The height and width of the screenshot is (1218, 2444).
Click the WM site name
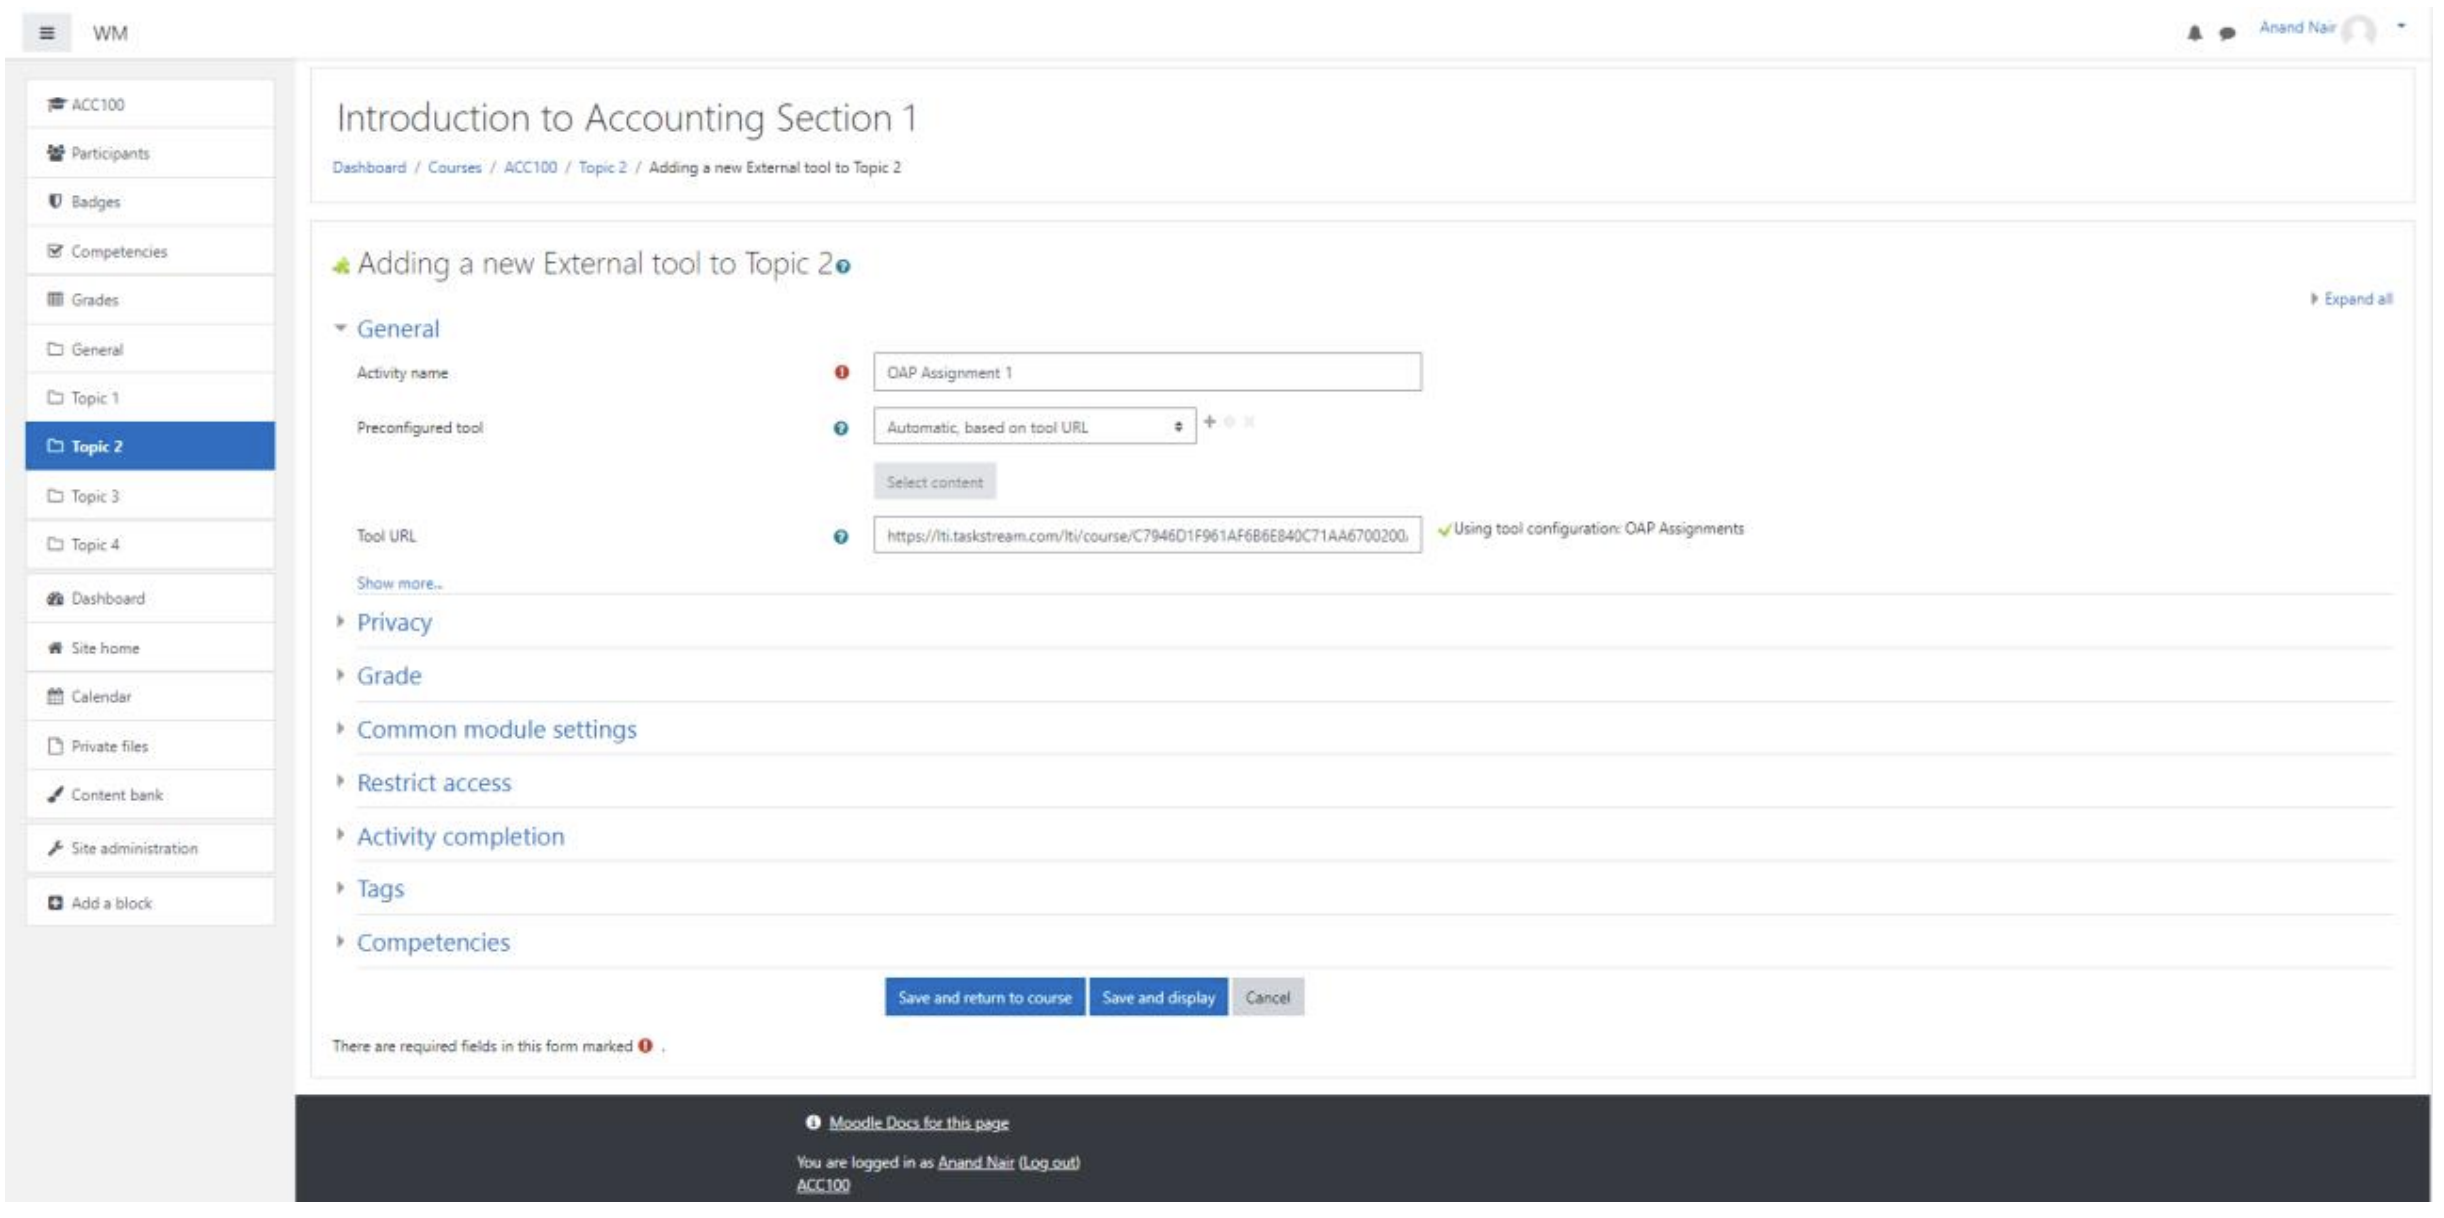coord(110,33)
